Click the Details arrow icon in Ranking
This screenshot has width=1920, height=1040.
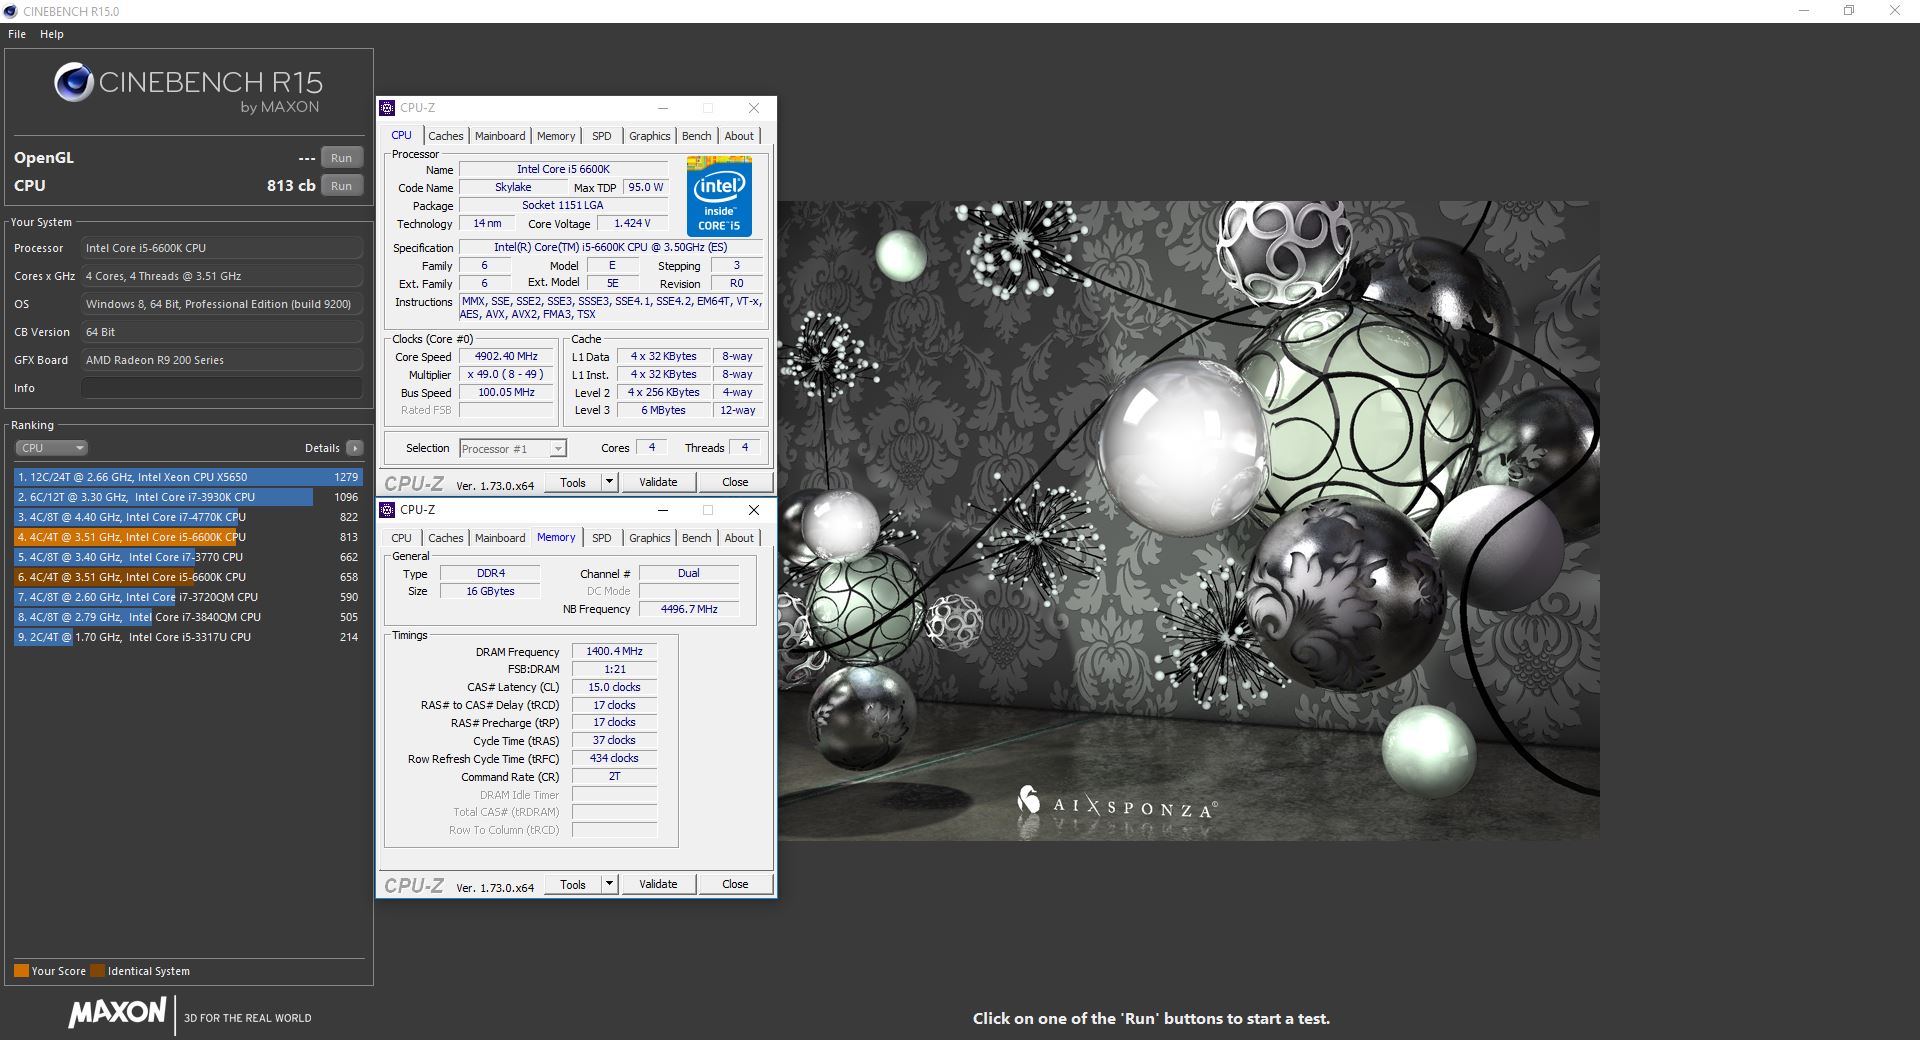(x=355, y=448)
